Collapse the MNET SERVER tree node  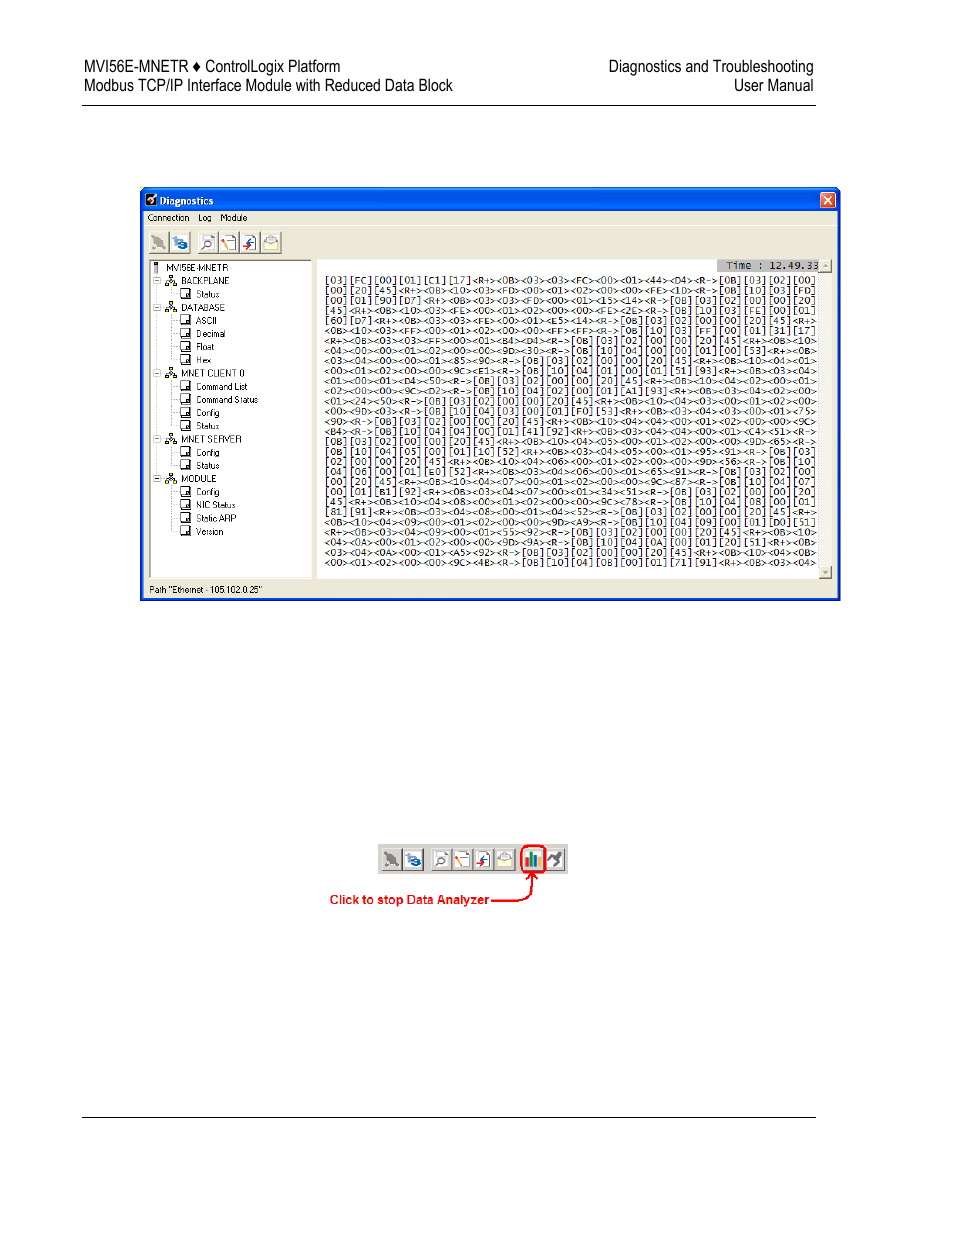click(157, 439)
